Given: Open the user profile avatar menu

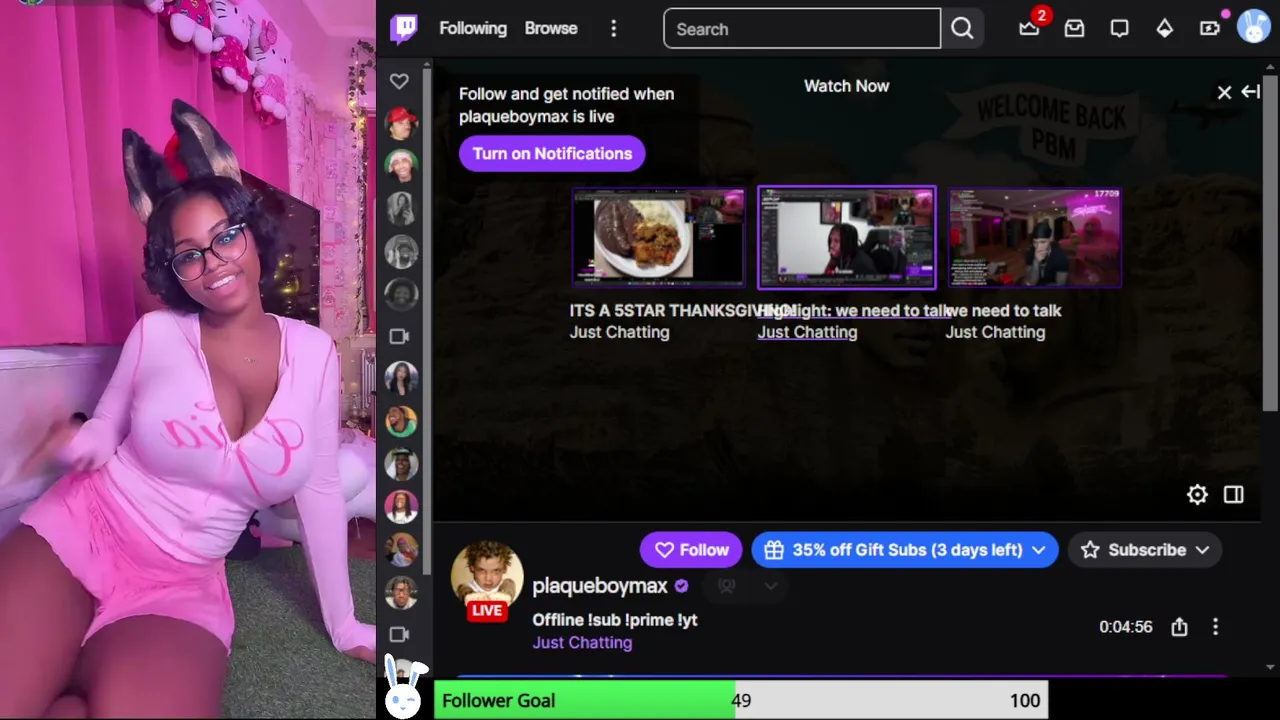Looking at the screenshot, I should 1254,27.
